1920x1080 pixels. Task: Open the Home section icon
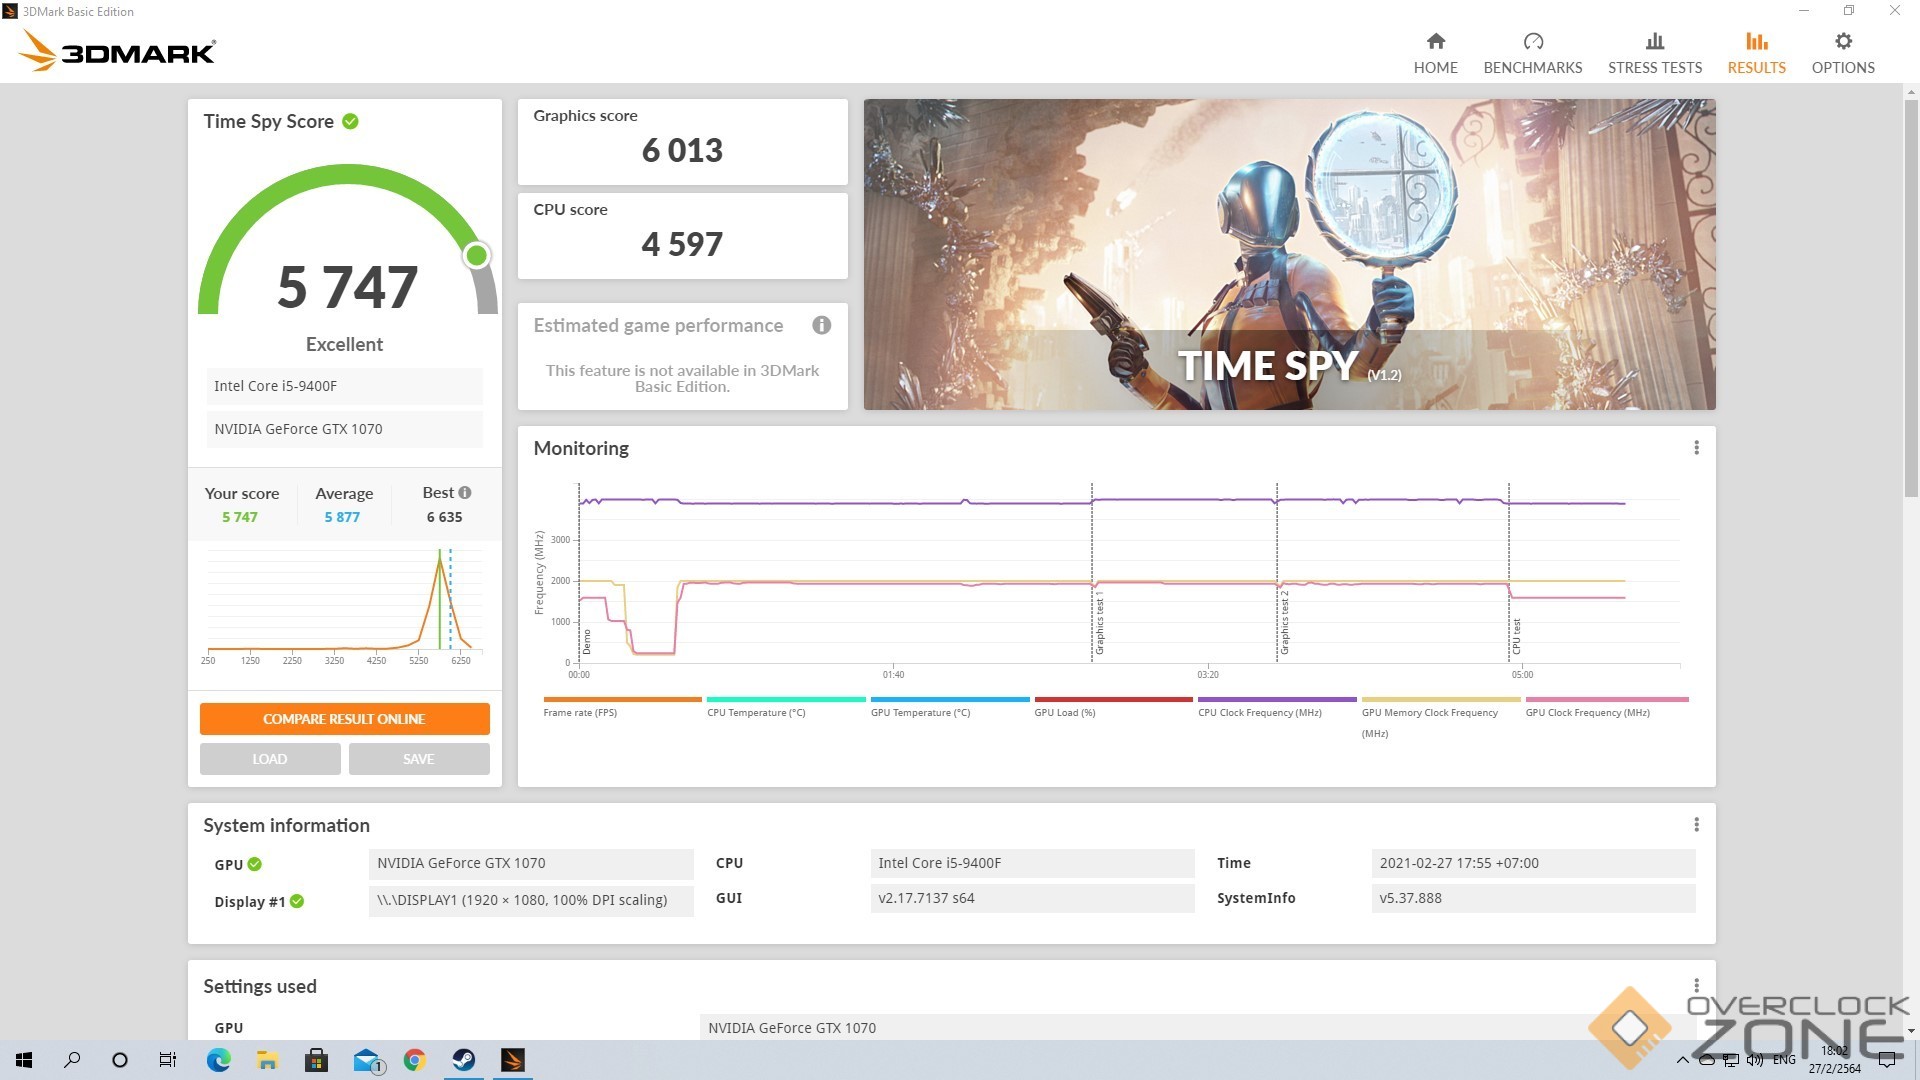coord(1435,42)
